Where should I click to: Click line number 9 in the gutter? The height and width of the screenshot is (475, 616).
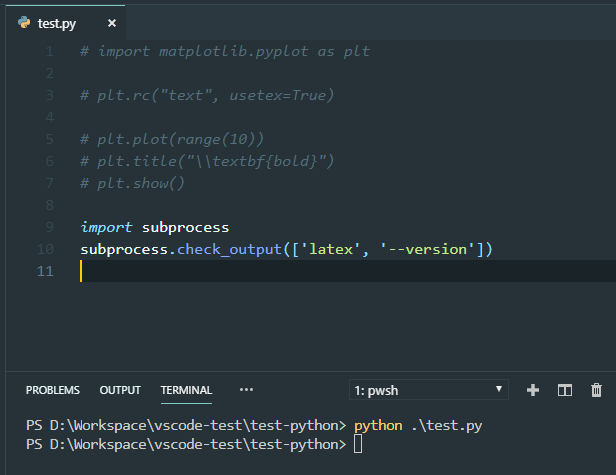click(x=50, y=227)
